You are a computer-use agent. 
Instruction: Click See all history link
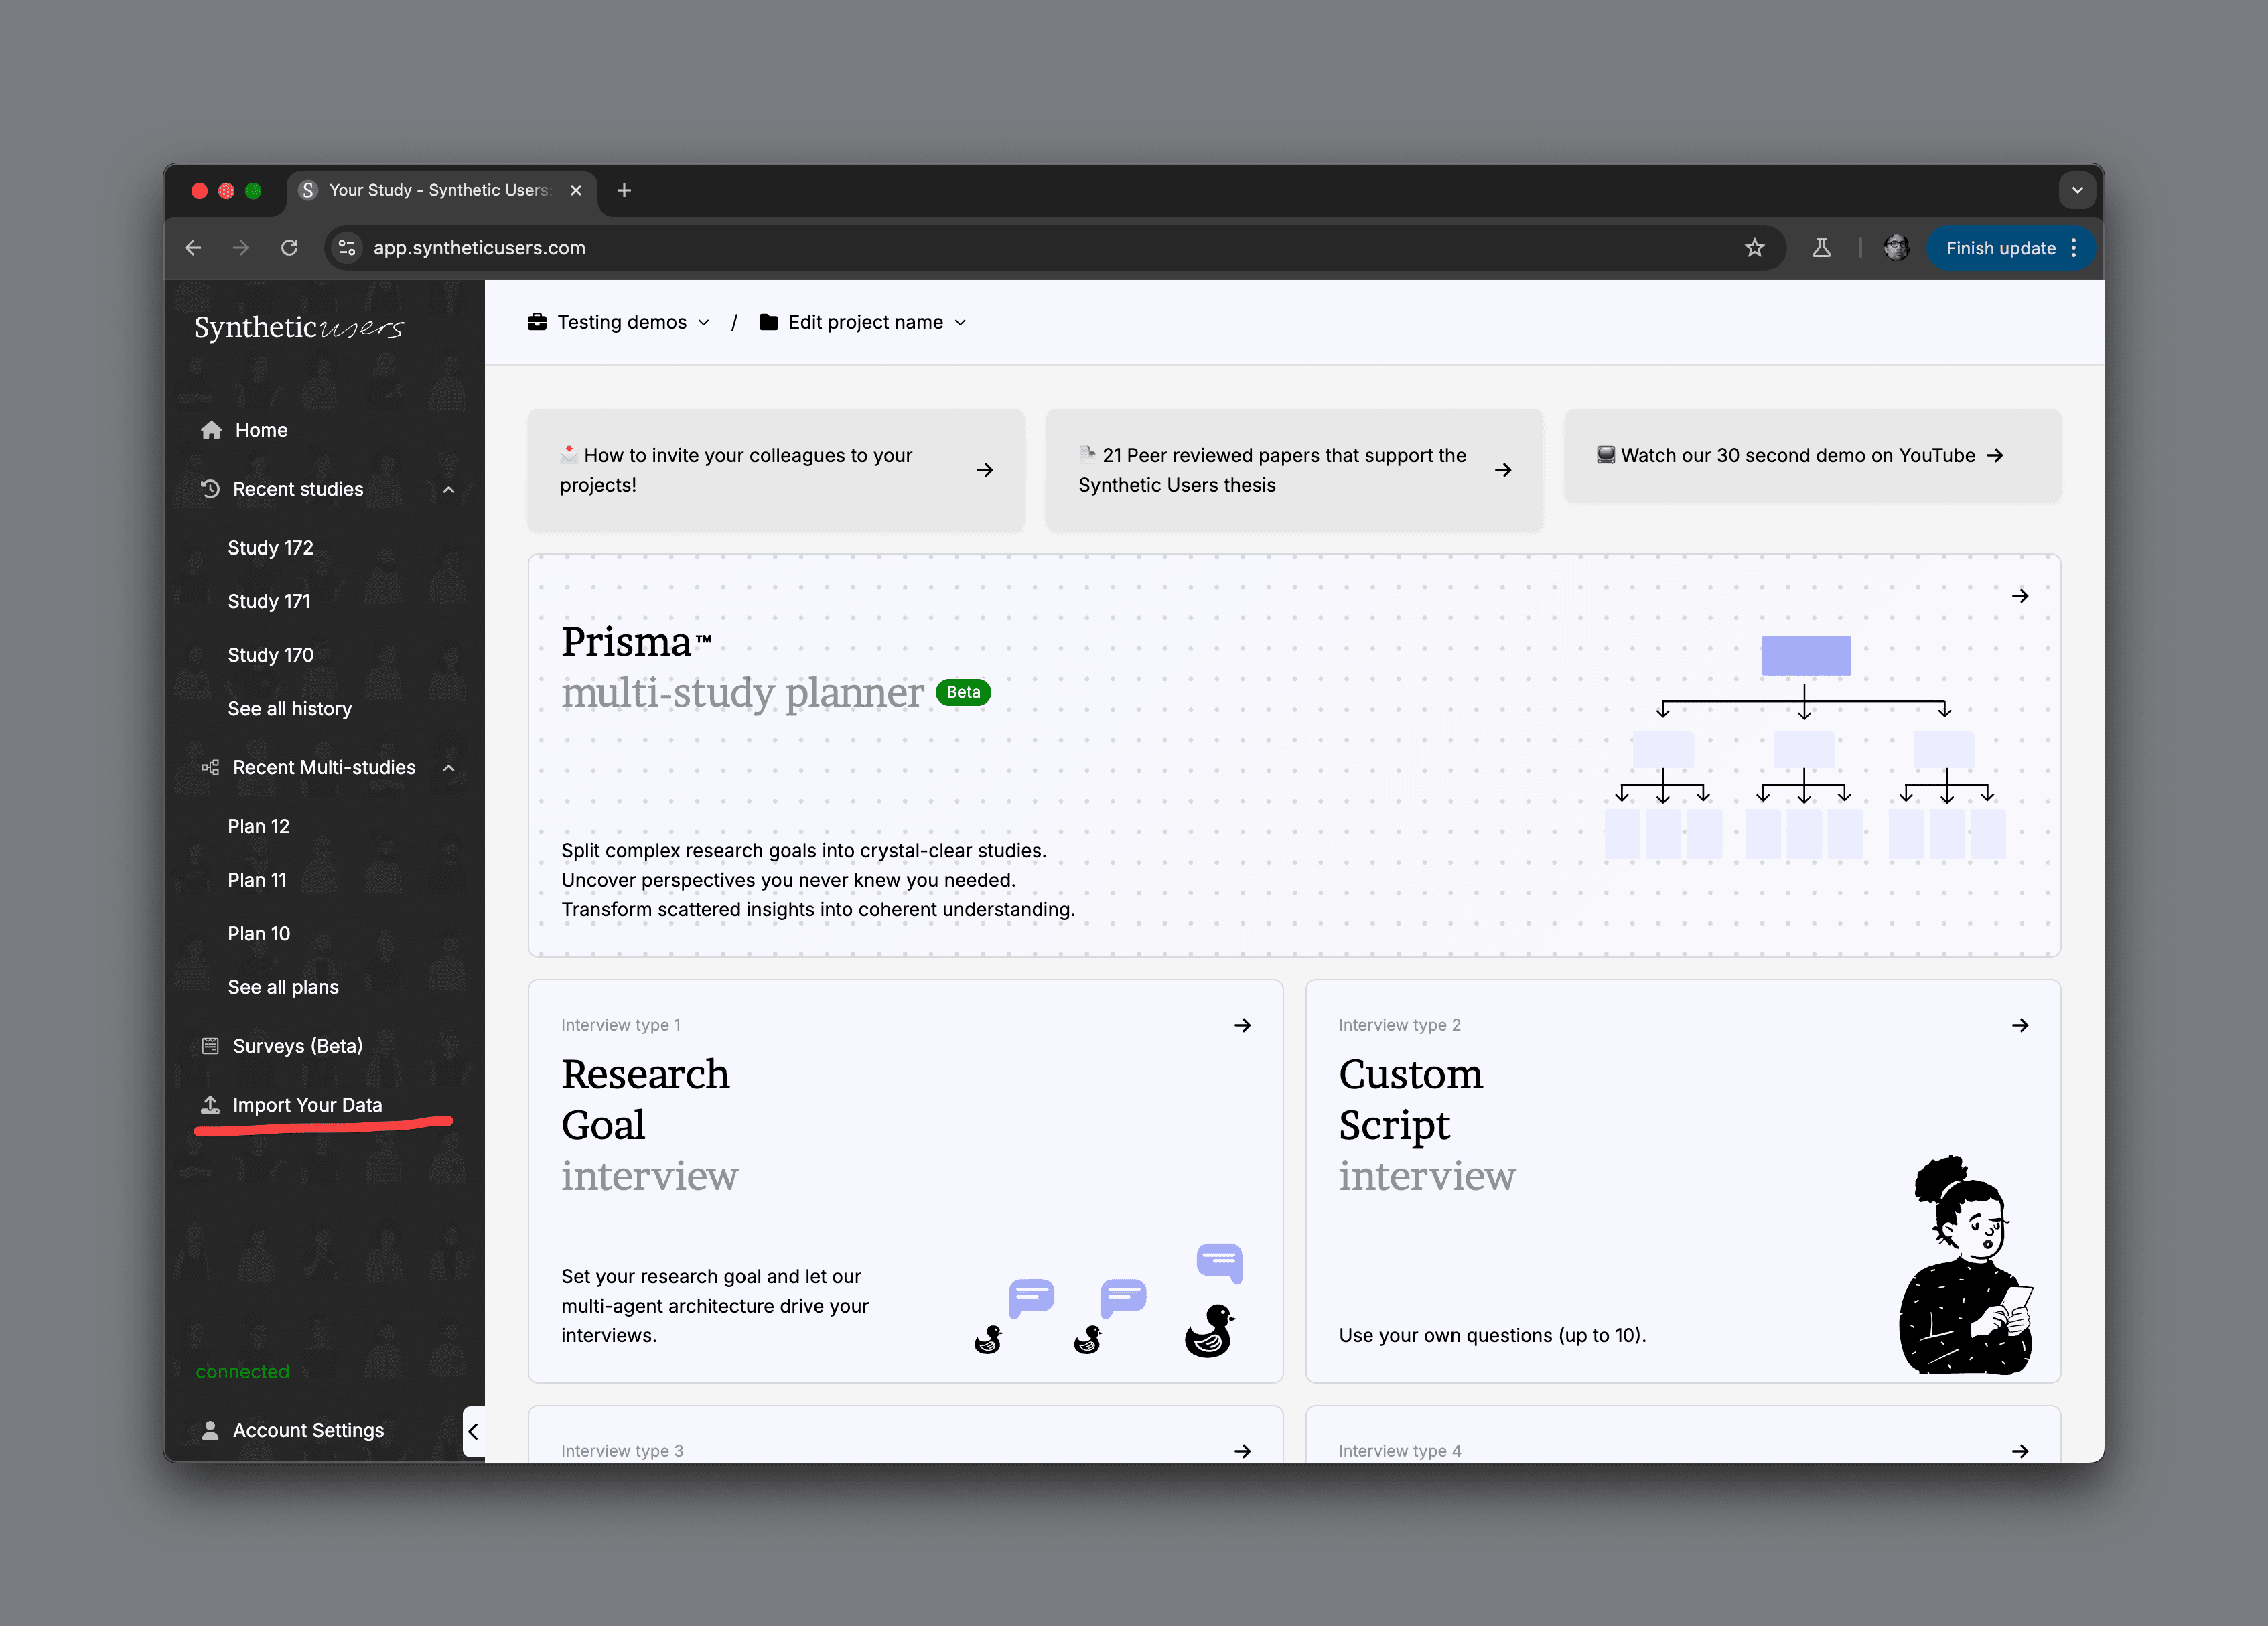289,708
